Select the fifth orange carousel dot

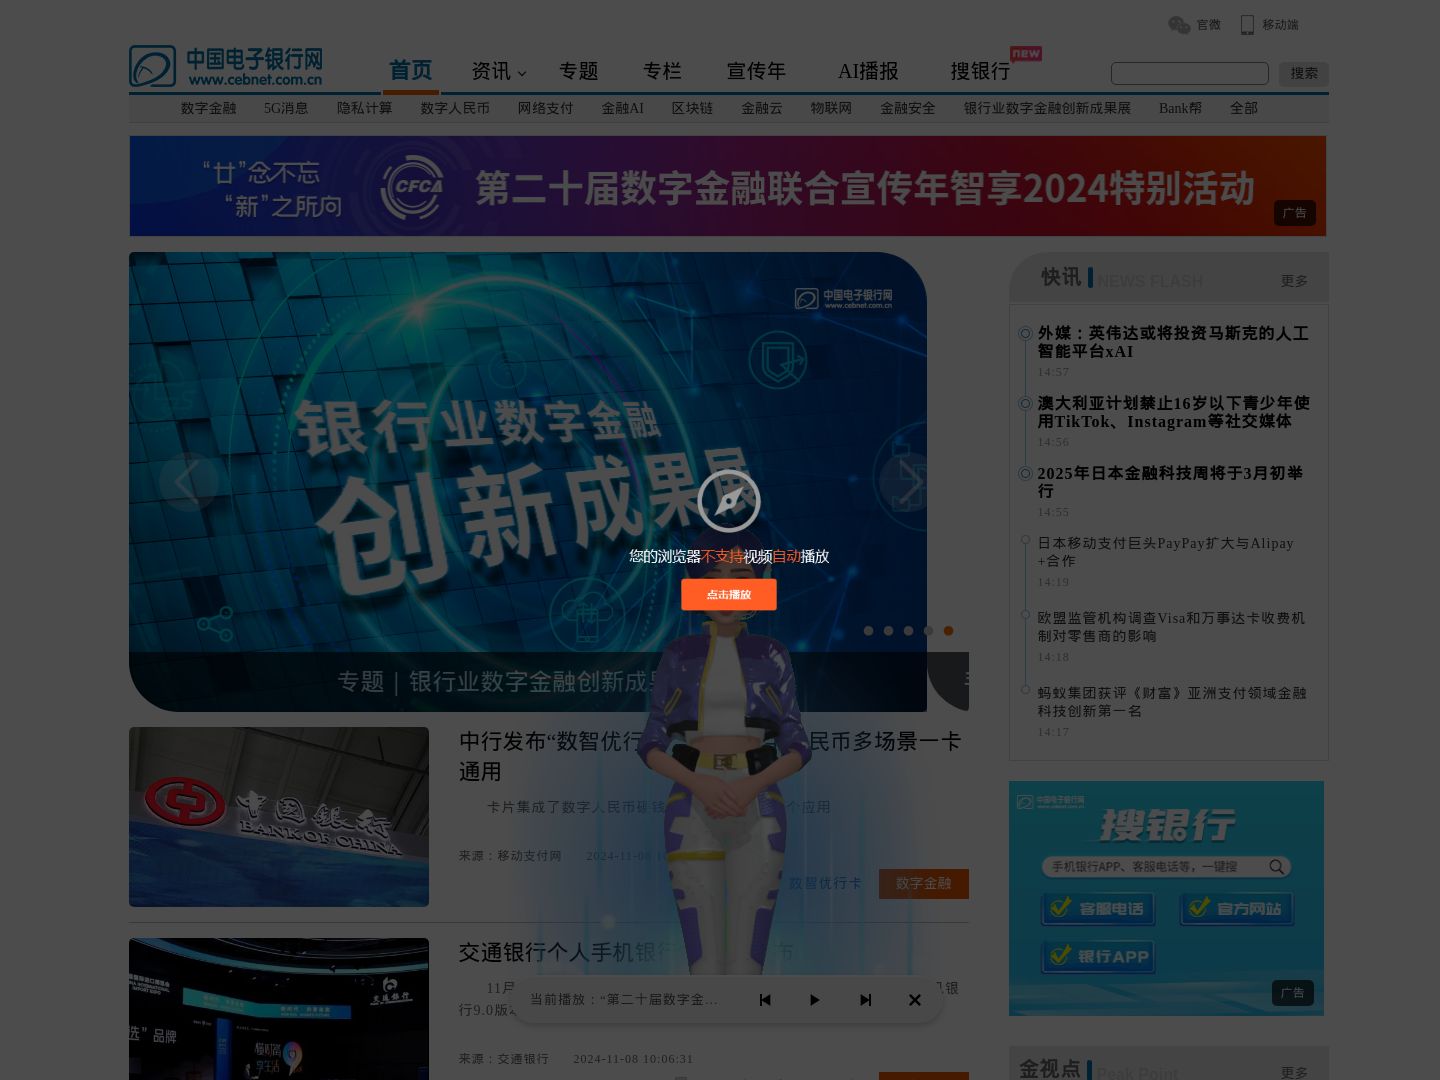(x=948, y=631)
